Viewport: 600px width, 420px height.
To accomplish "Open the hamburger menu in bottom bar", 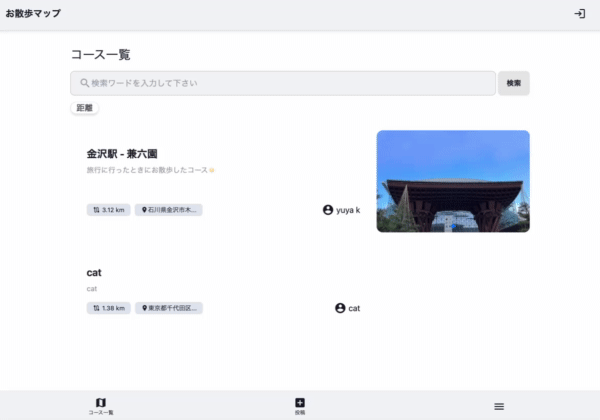I will (x=499, y=406).
